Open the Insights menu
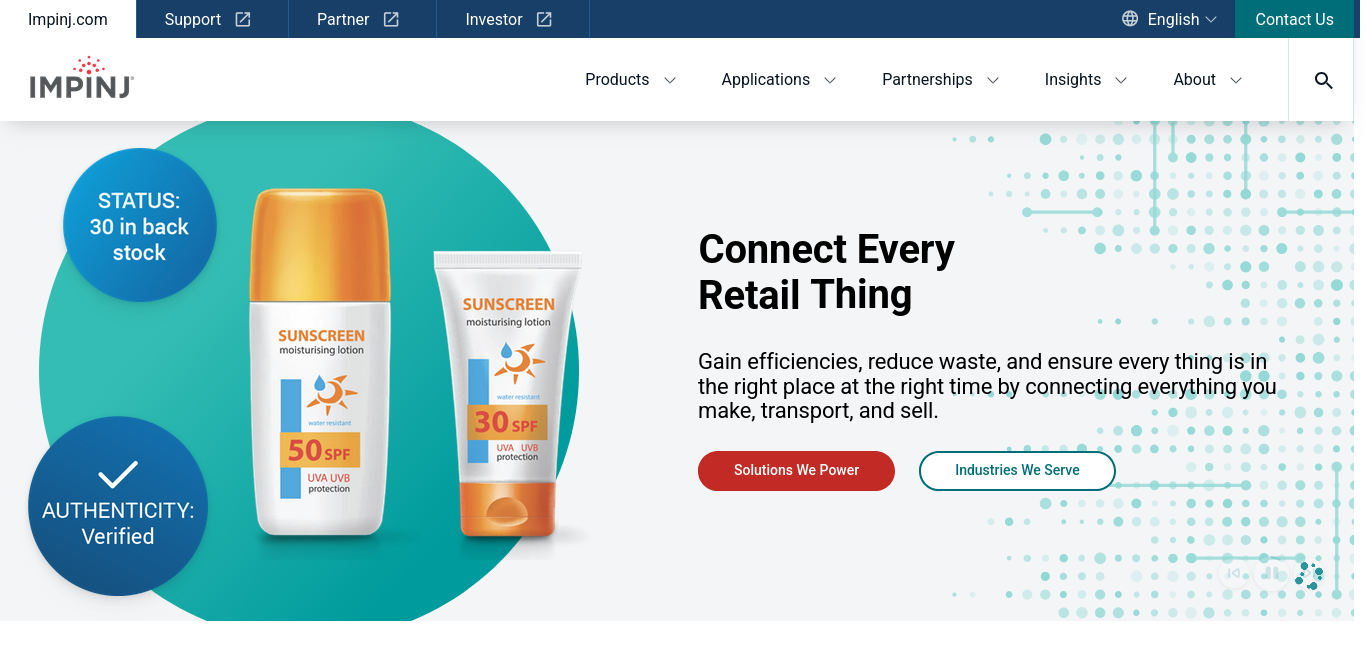Image resolution: width=1366 pixels, height=651 pixels. [x=1086, y=80]
